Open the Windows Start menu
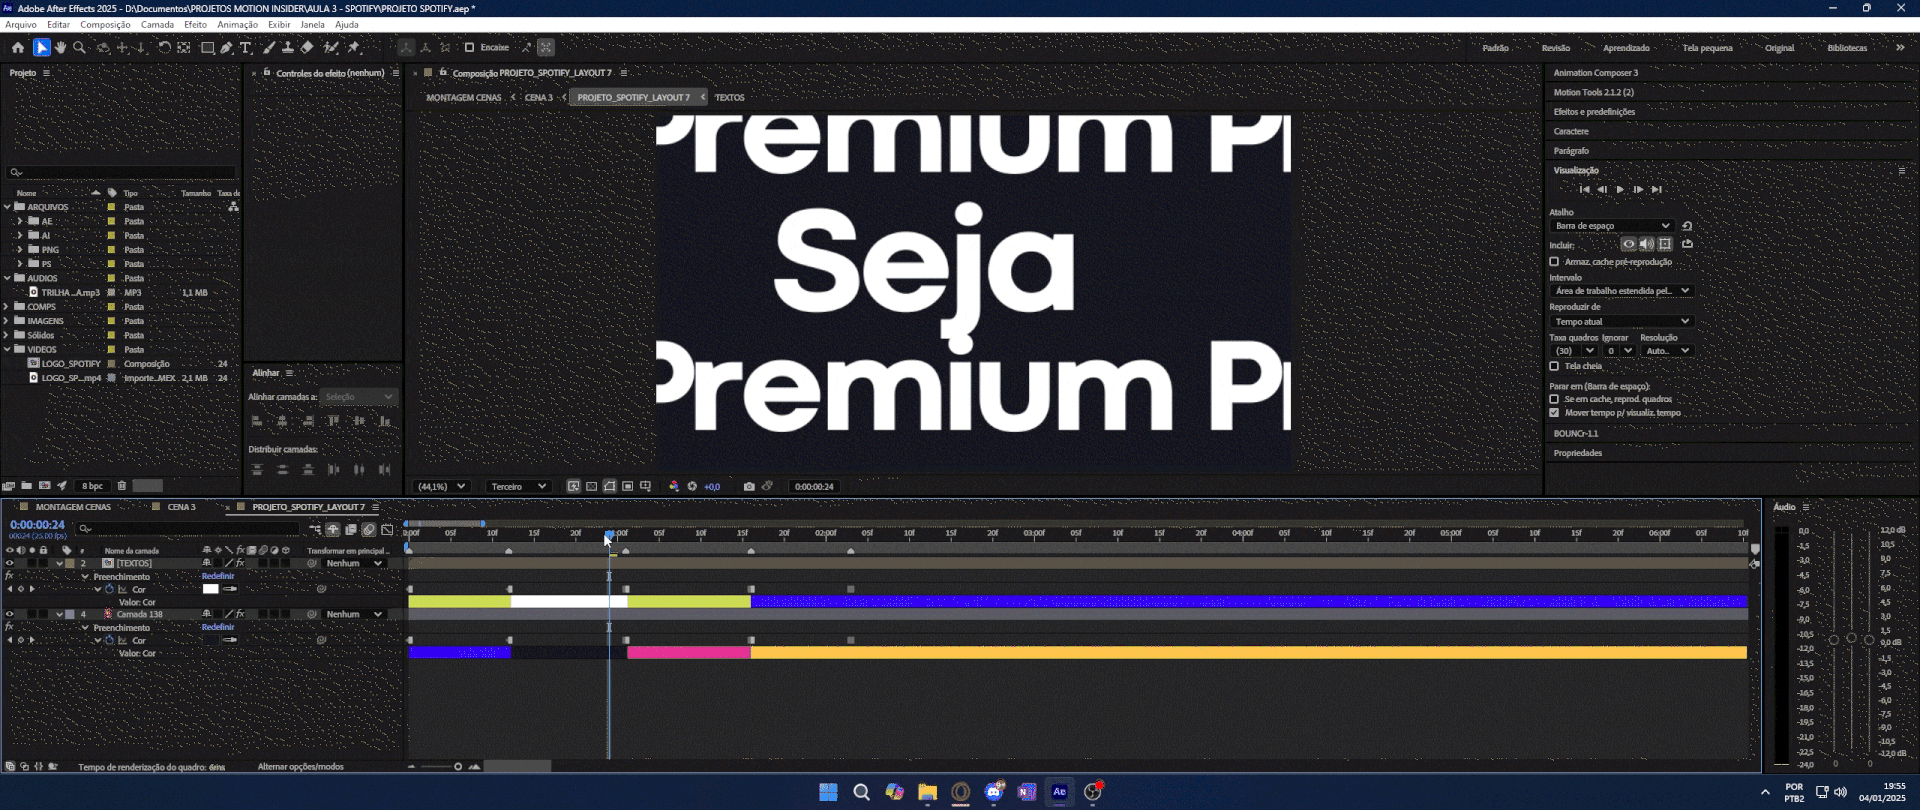1920x810 pixels. 828,792
